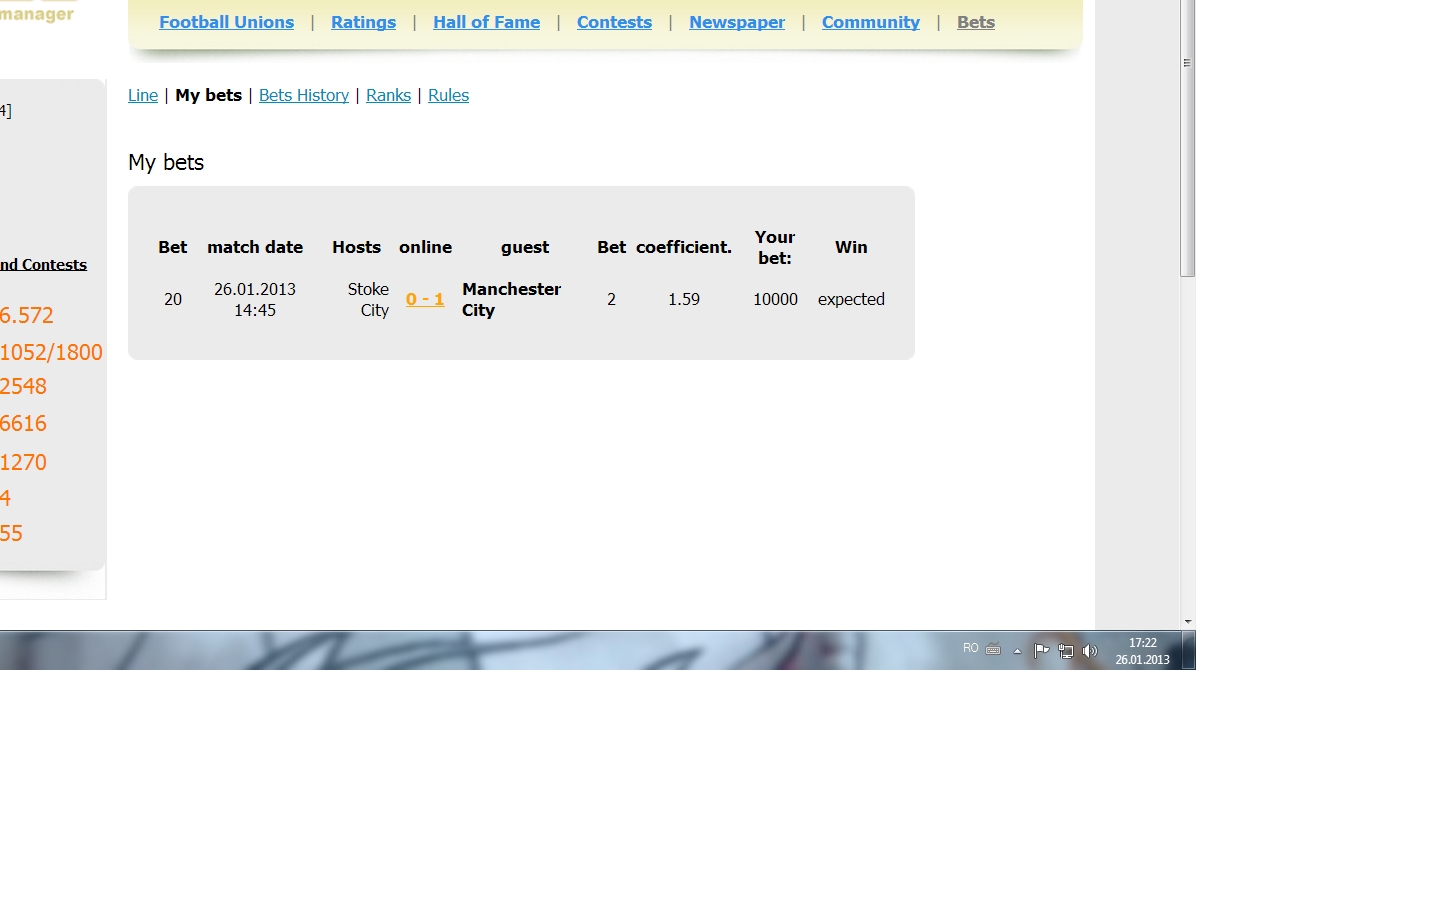1440x900 pixels.
Task: View the Ranks tab
Action: click(388, 95)
